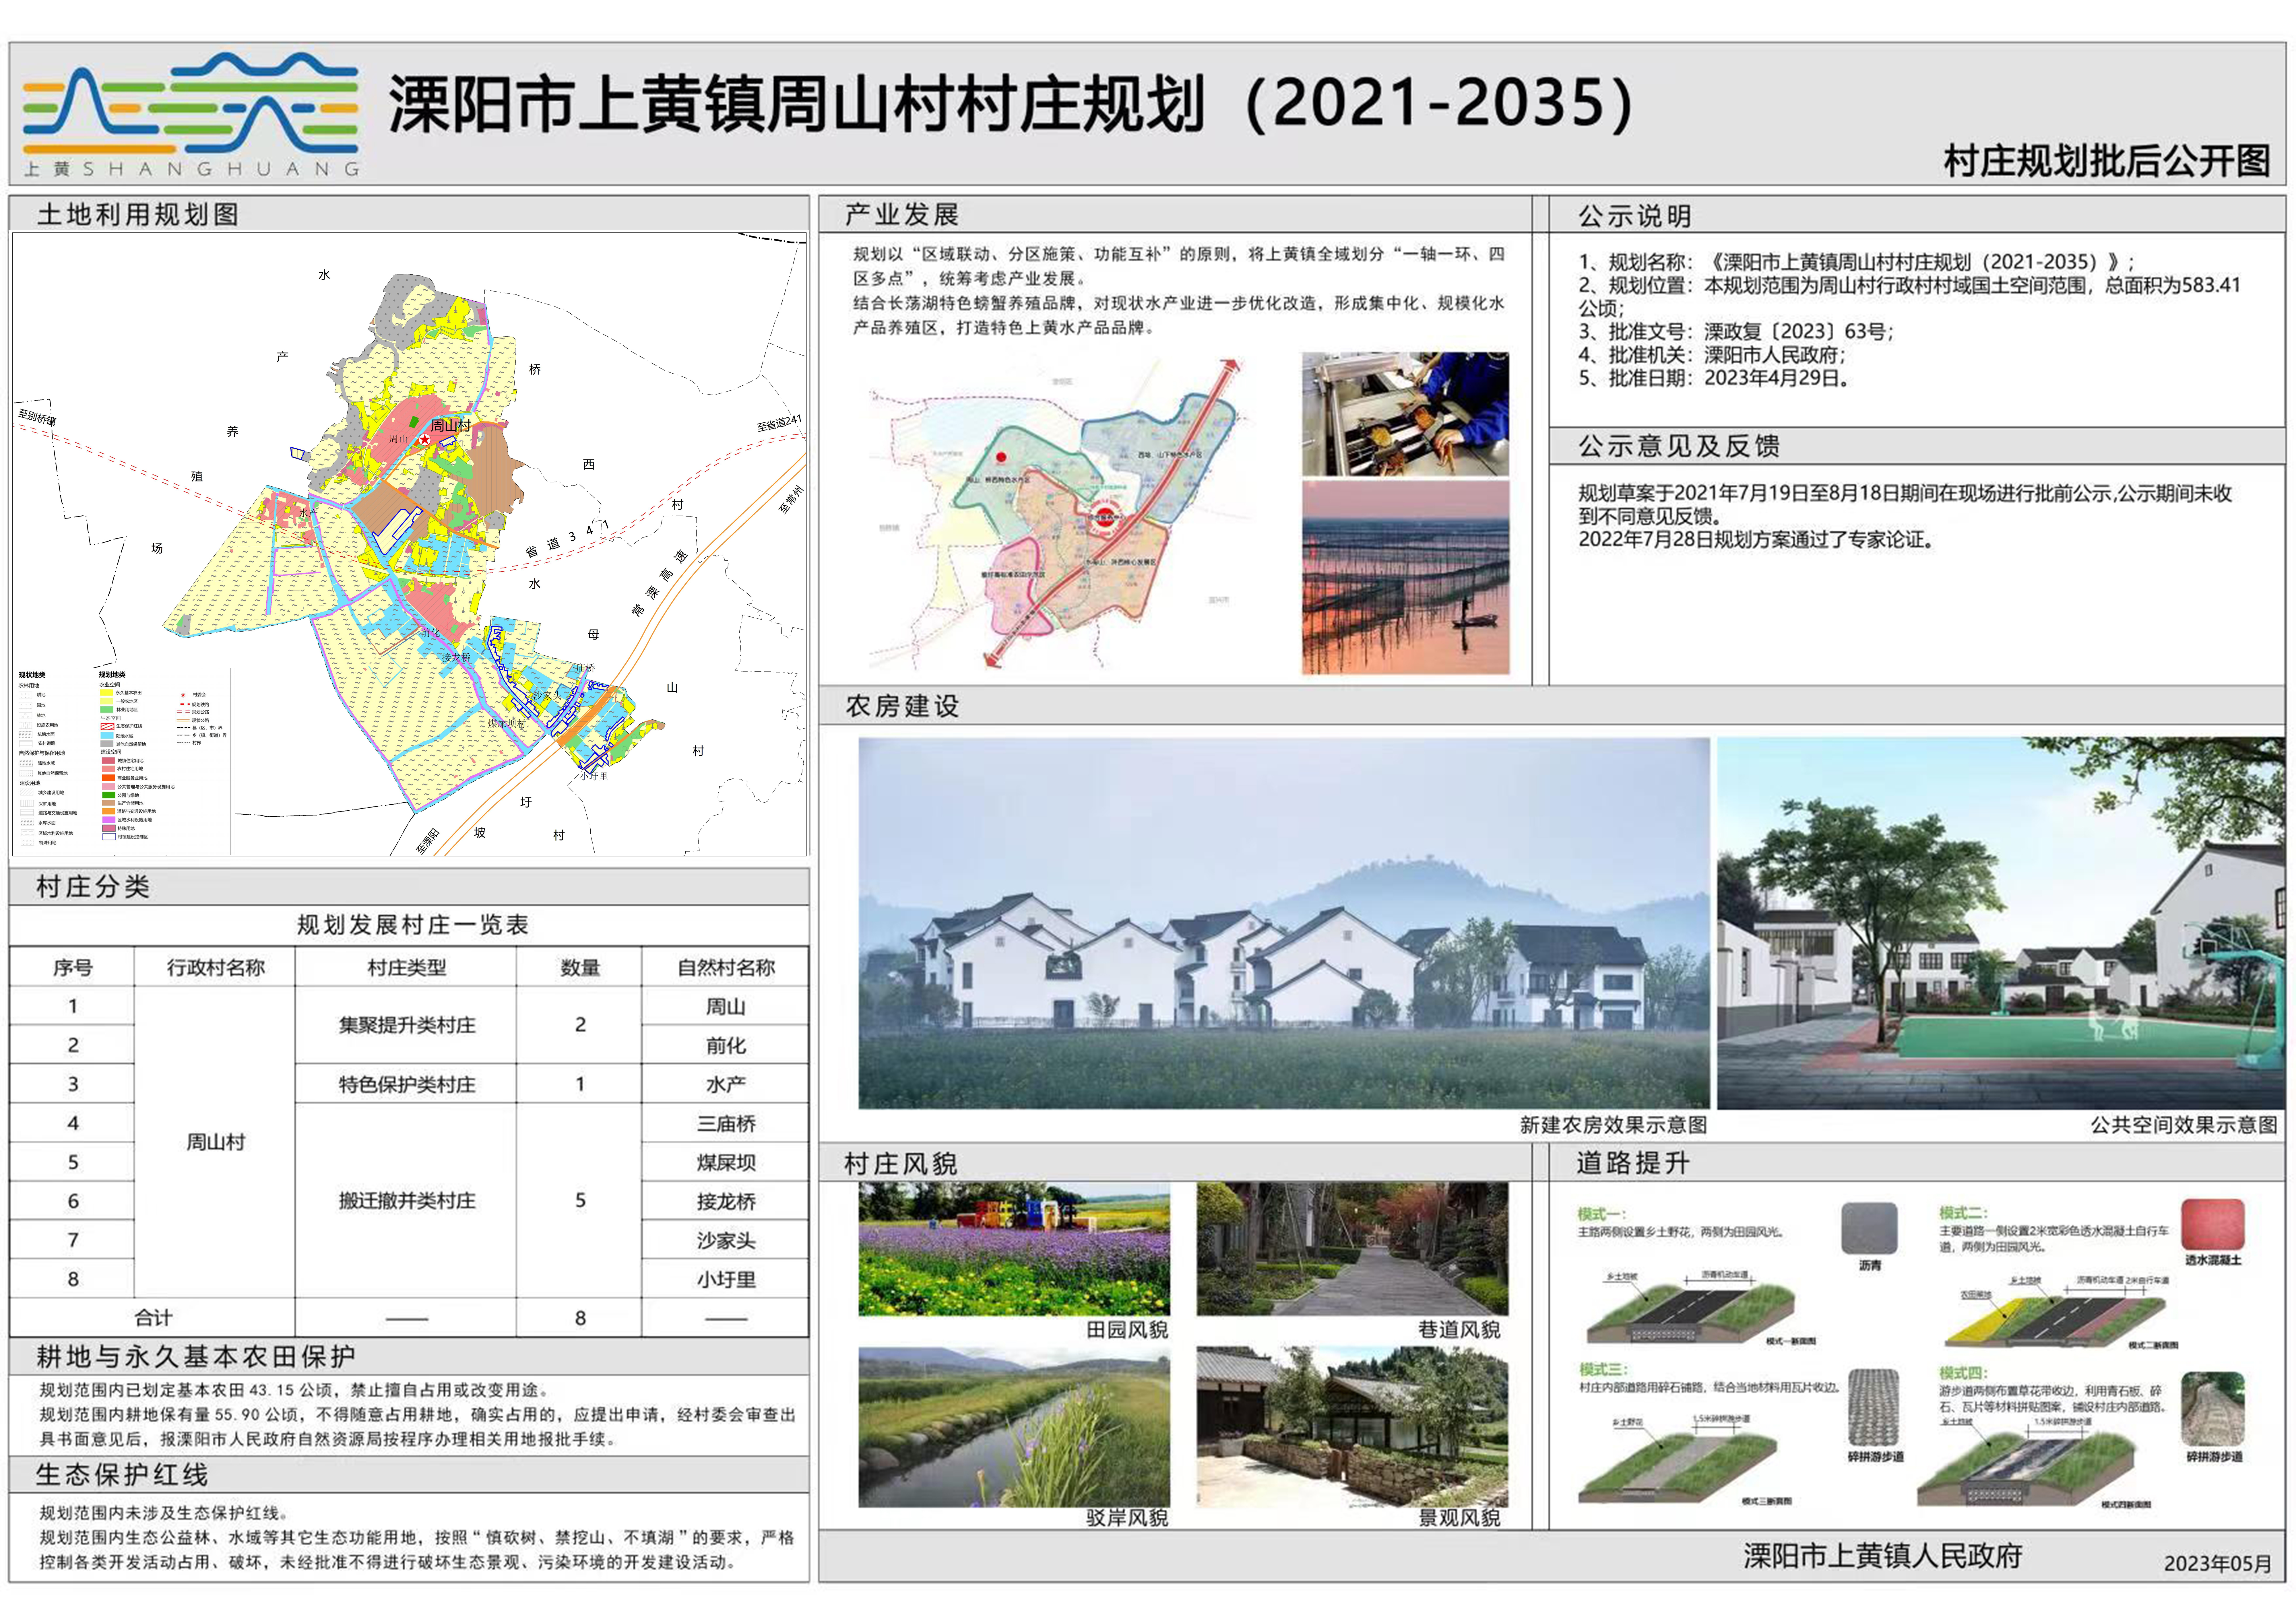Open the crab processing photo
The height and width of the screenshot is (1623, 2296).
coord(1405,414)
